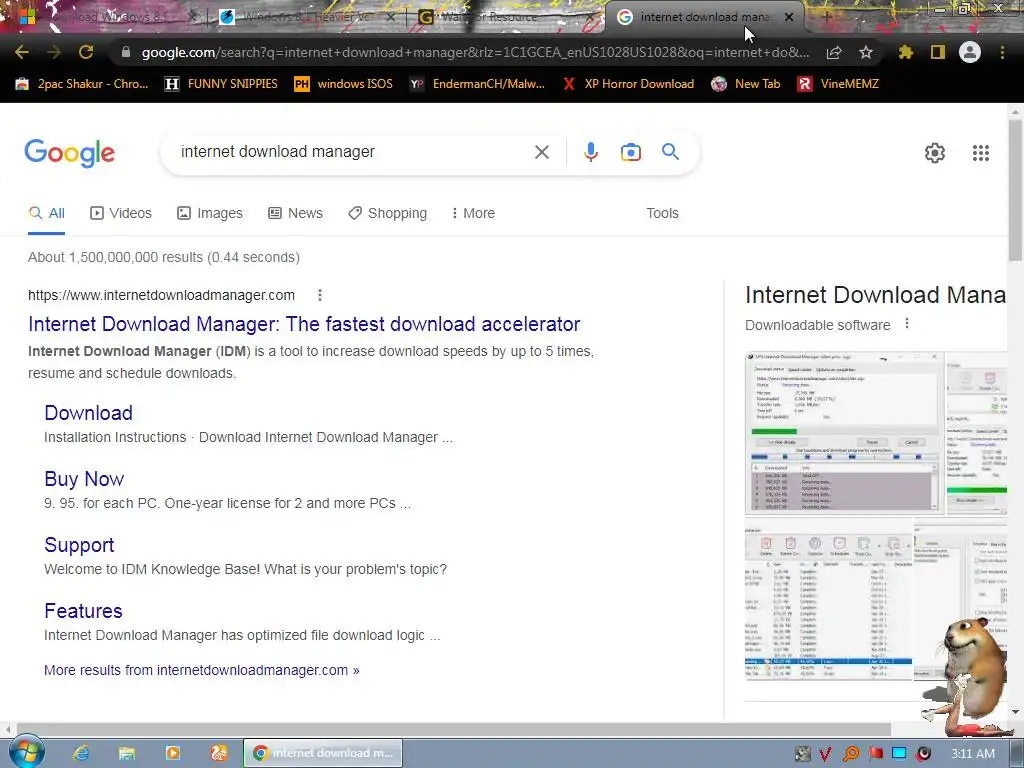Click inside the Google search input field
The width and height of the screenshot is (1024, 768).
(x=353, y=152)
